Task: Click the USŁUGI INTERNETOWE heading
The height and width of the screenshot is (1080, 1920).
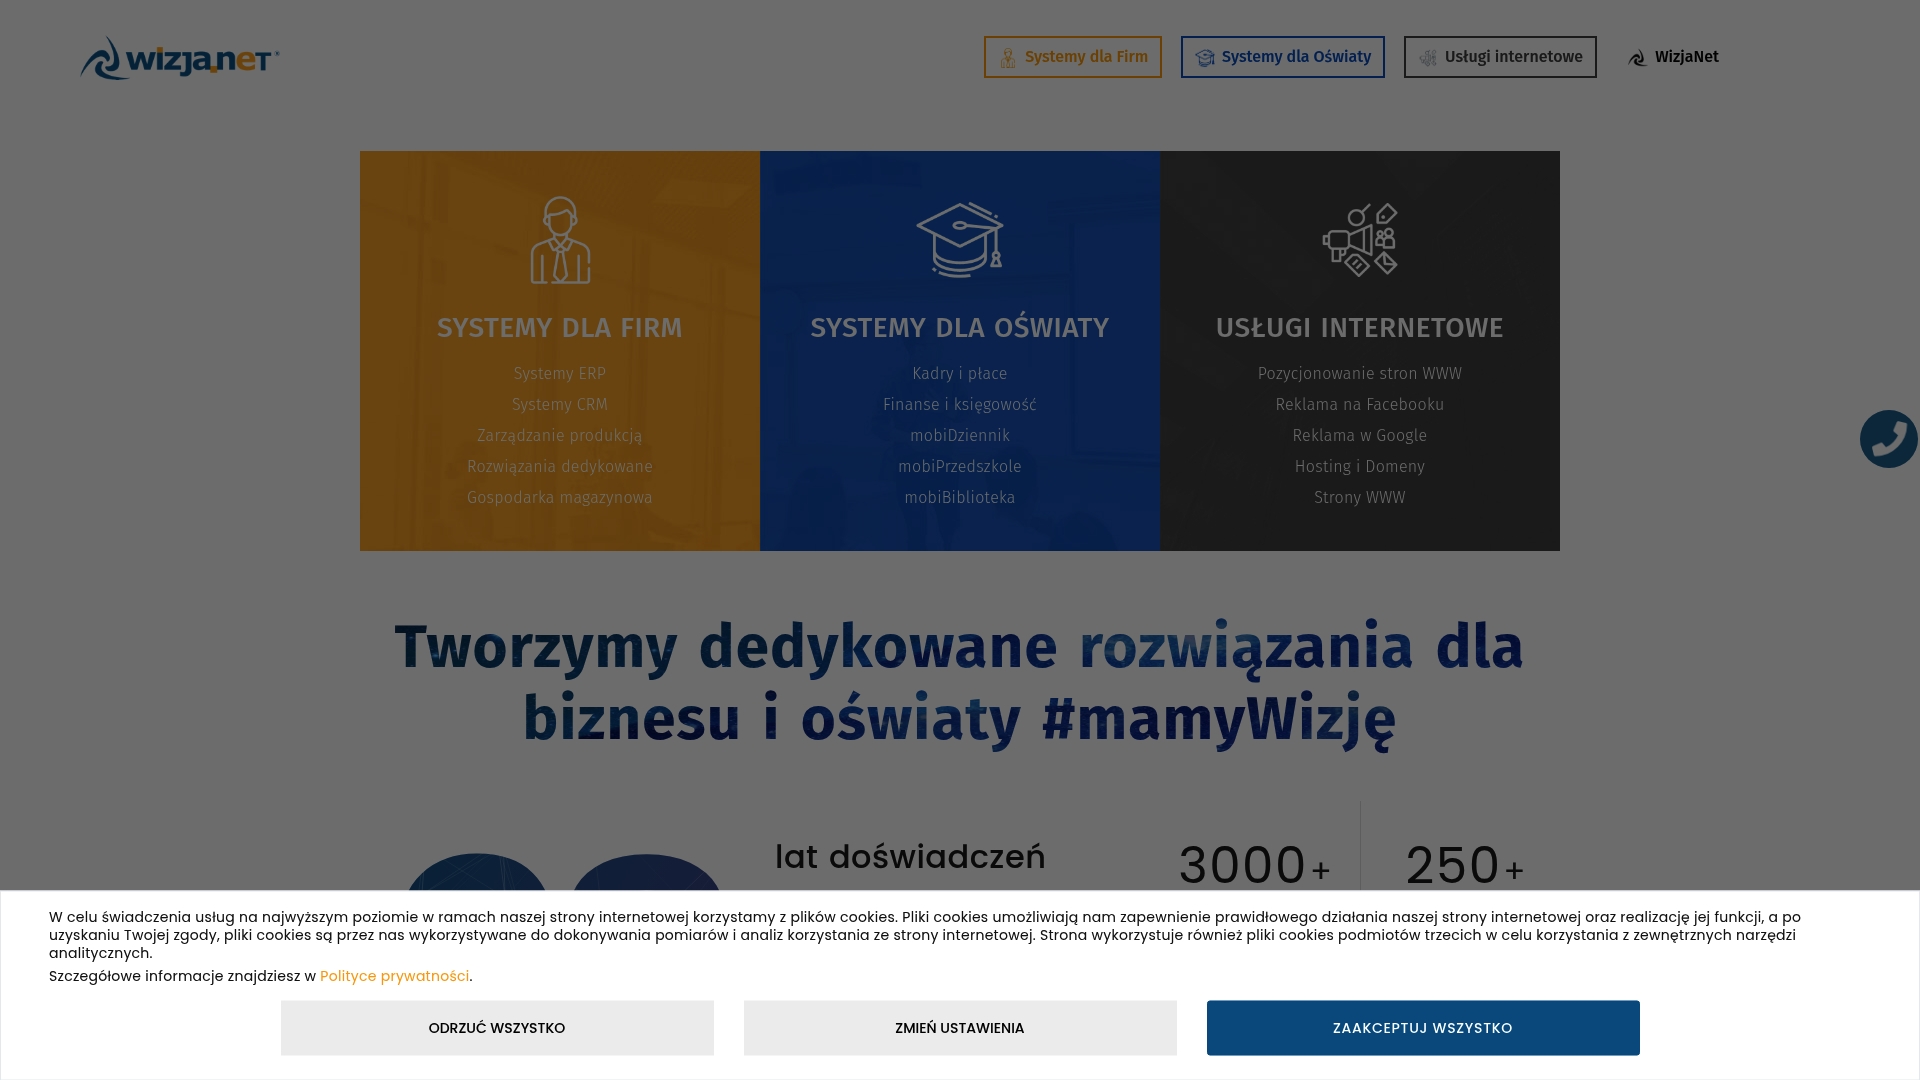Action: tap(1360, 328)
